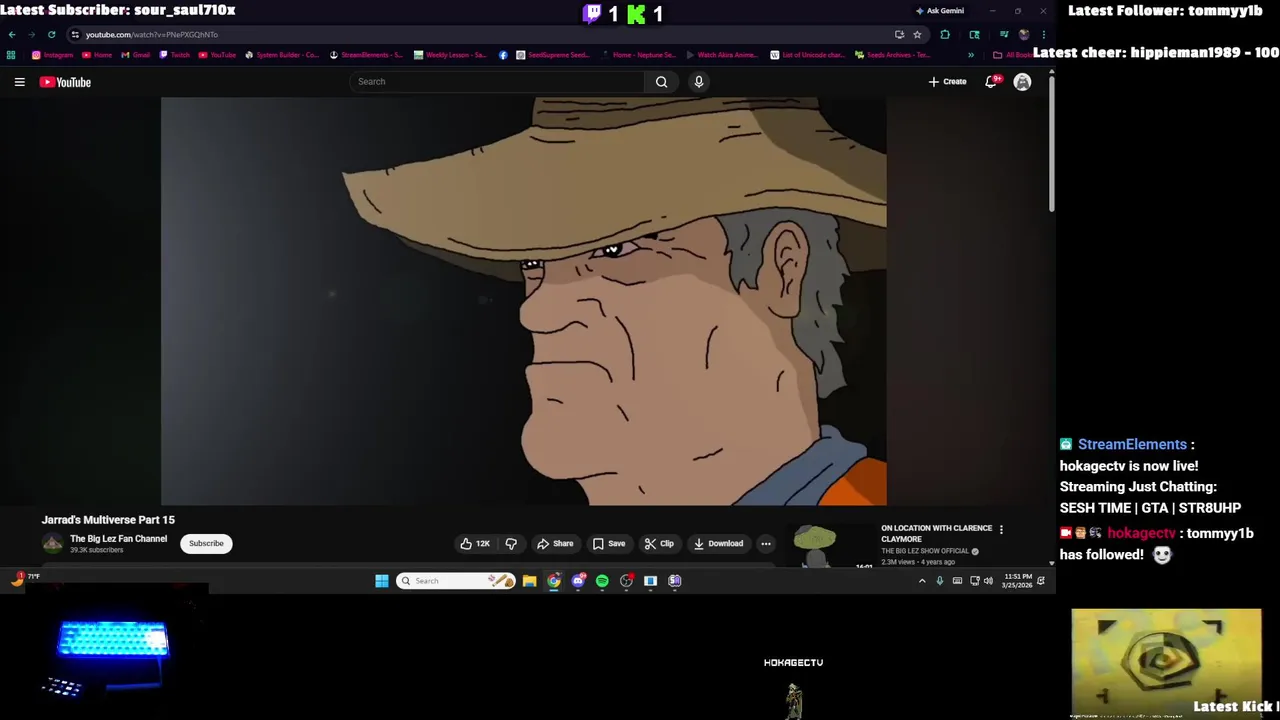
Task: Open On Location With Clarence Claymore thumbnail
Action: click(832, 547)
